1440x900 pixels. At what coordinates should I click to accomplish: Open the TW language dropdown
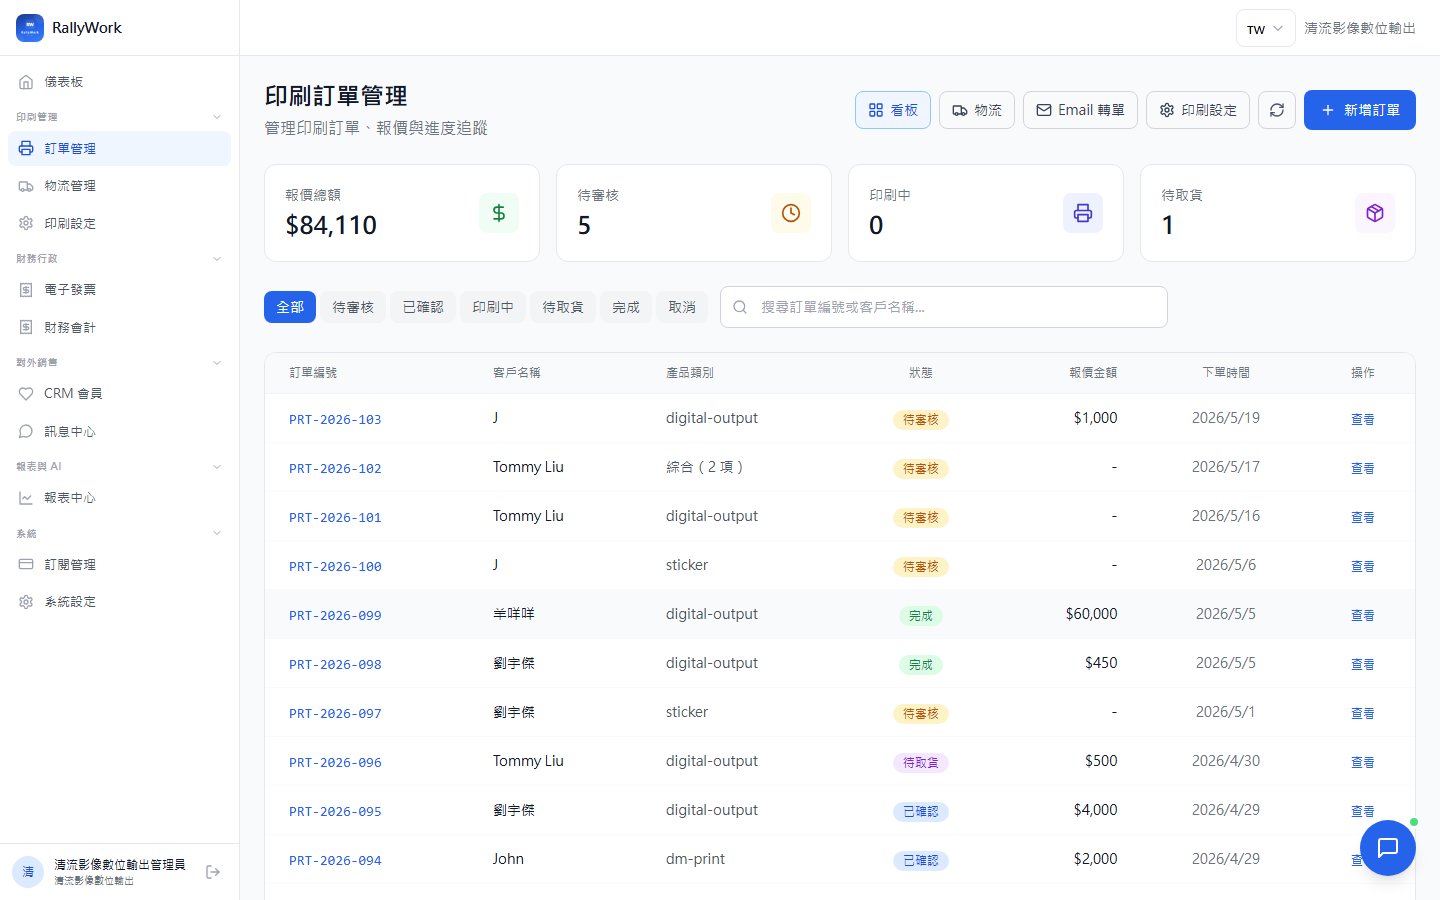(x=1265, y=29)
